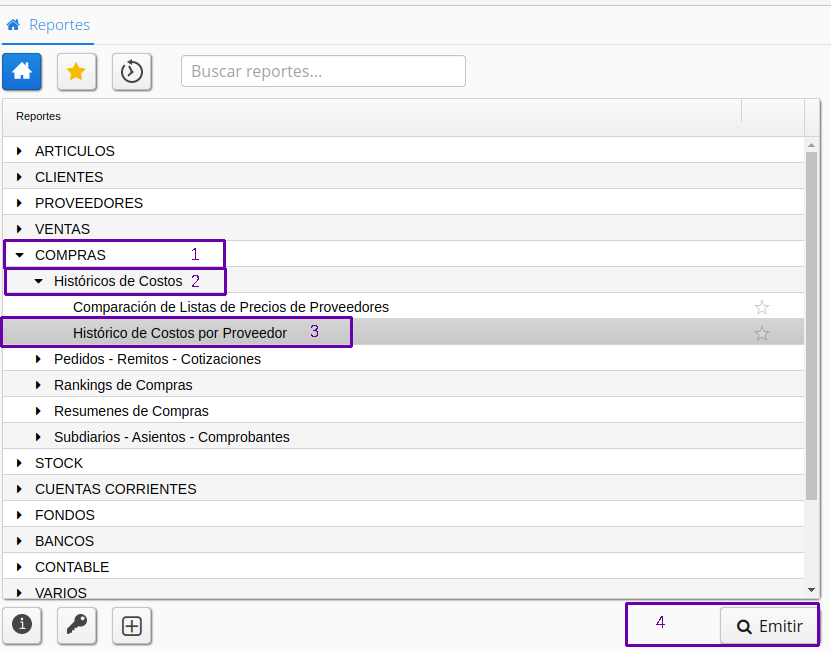Select the Rankings de Compras label
This screenshot has width=831, height=652.
tap(123, 385)
